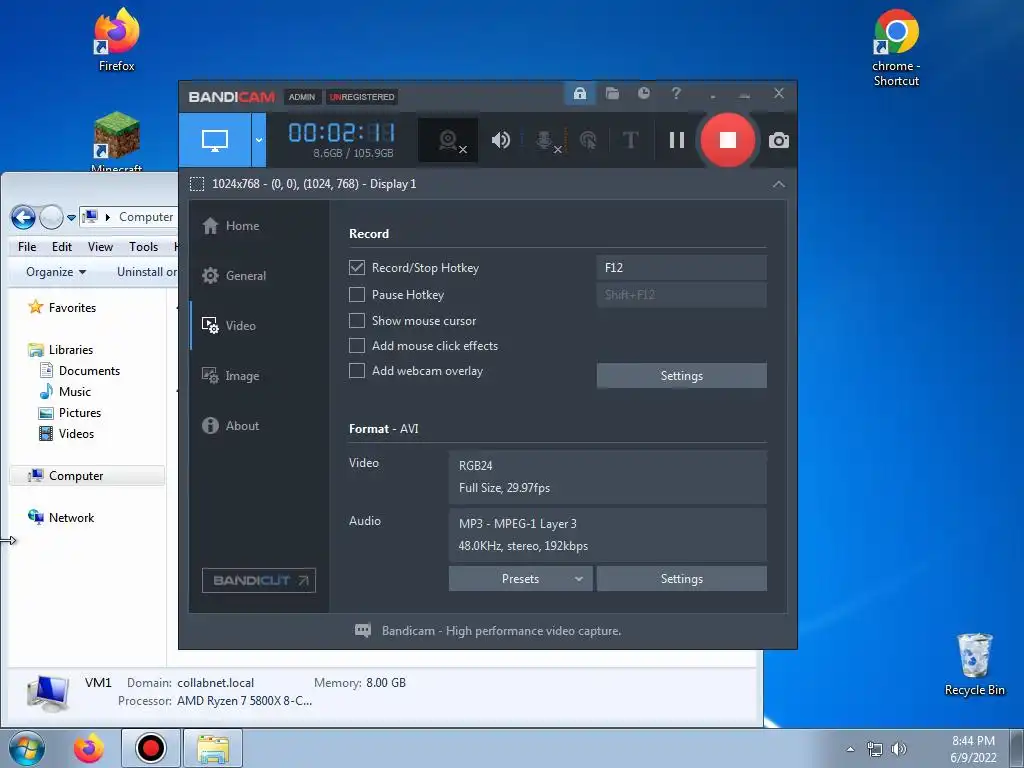Click the speech bubble icon in Bandicam footer
This screenshot has height=768, width=1024.
(x=362, y=630)
